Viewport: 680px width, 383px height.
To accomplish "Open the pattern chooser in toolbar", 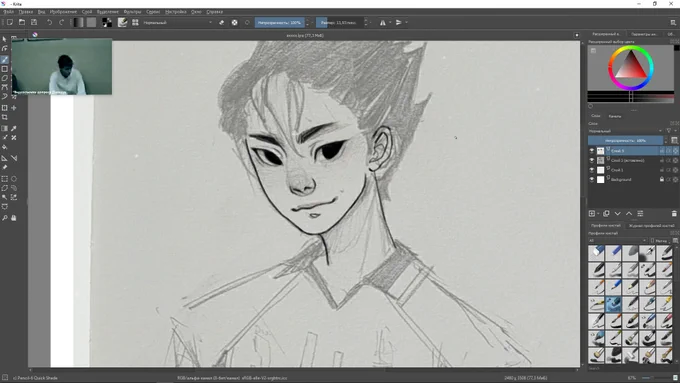I will pyautogui.click(x=91, y=23).
